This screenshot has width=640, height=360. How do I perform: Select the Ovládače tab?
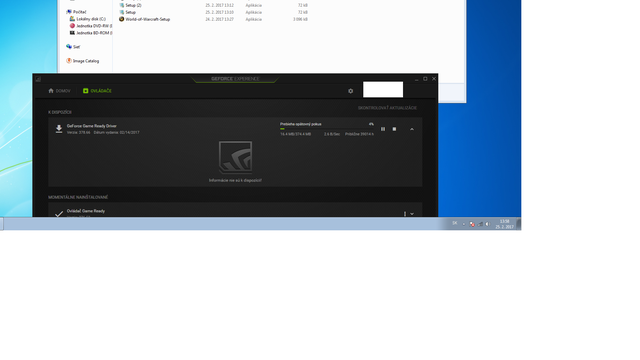point(97,91)
